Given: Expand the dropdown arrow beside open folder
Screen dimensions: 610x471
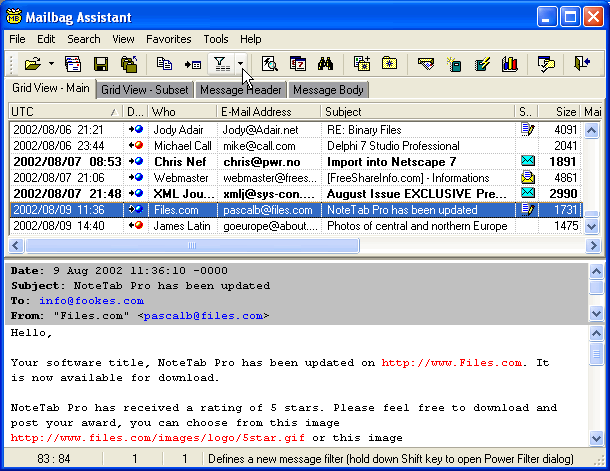Looking at the screenshot, I should pyautogui.click(x=50, y=64).
